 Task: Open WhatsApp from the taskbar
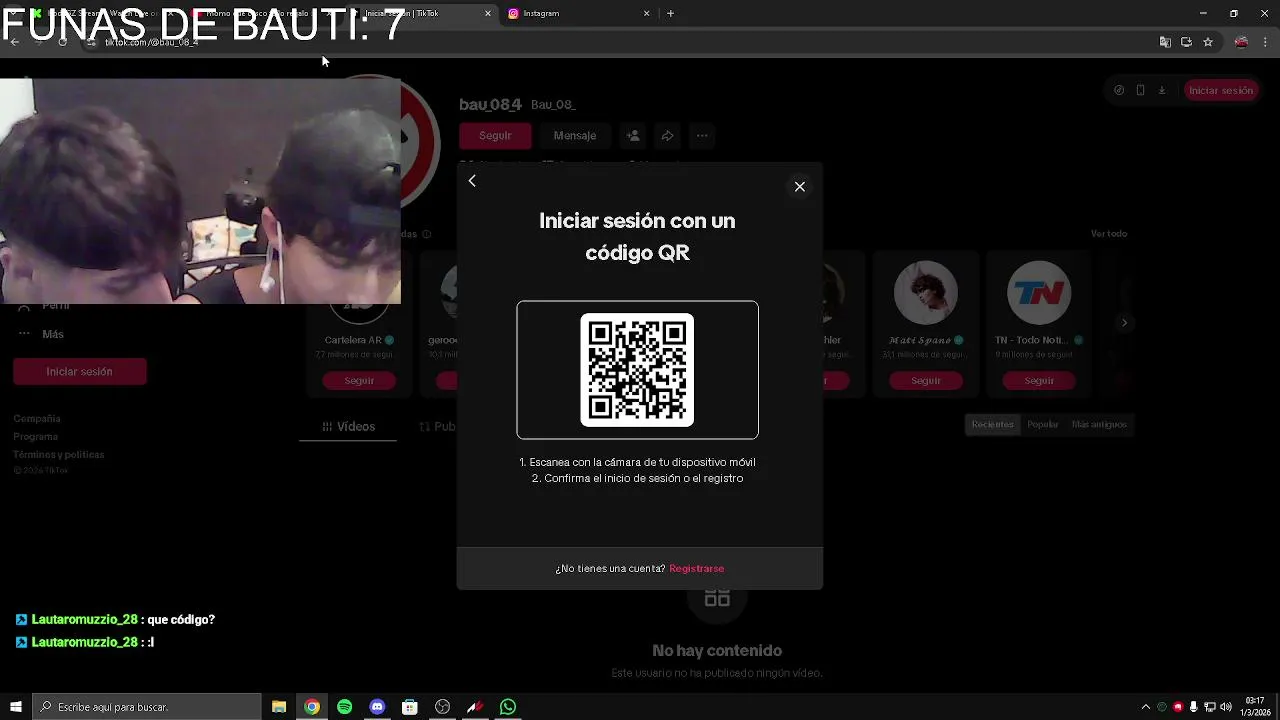(x=508, y=707)
